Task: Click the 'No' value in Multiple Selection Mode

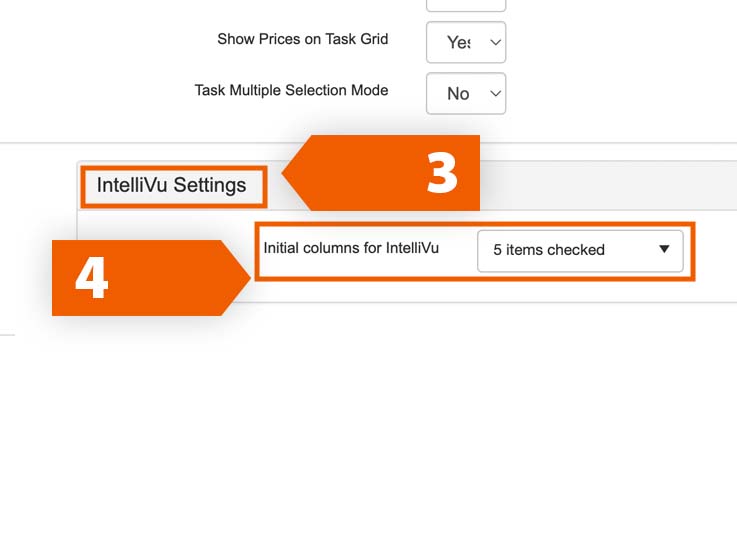Action: tap(457, 93)
